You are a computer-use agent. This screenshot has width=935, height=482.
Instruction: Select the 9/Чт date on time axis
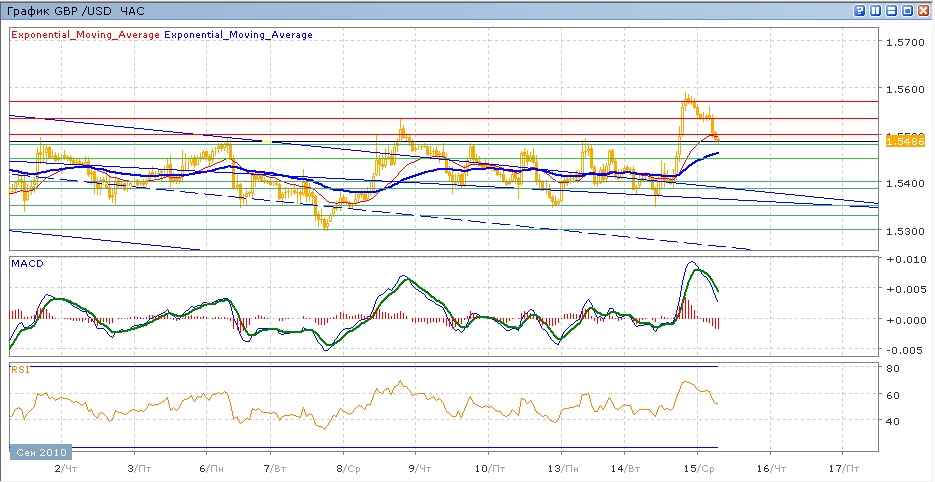(420, 467)
